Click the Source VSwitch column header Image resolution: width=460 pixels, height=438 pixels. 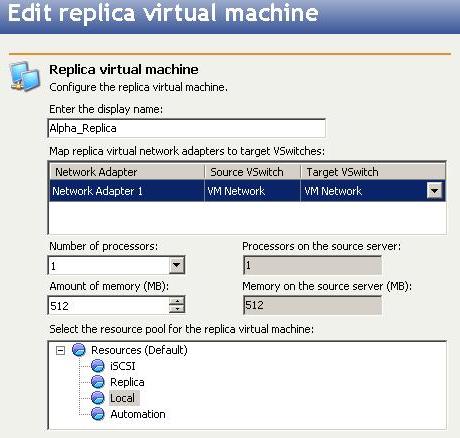252,172
